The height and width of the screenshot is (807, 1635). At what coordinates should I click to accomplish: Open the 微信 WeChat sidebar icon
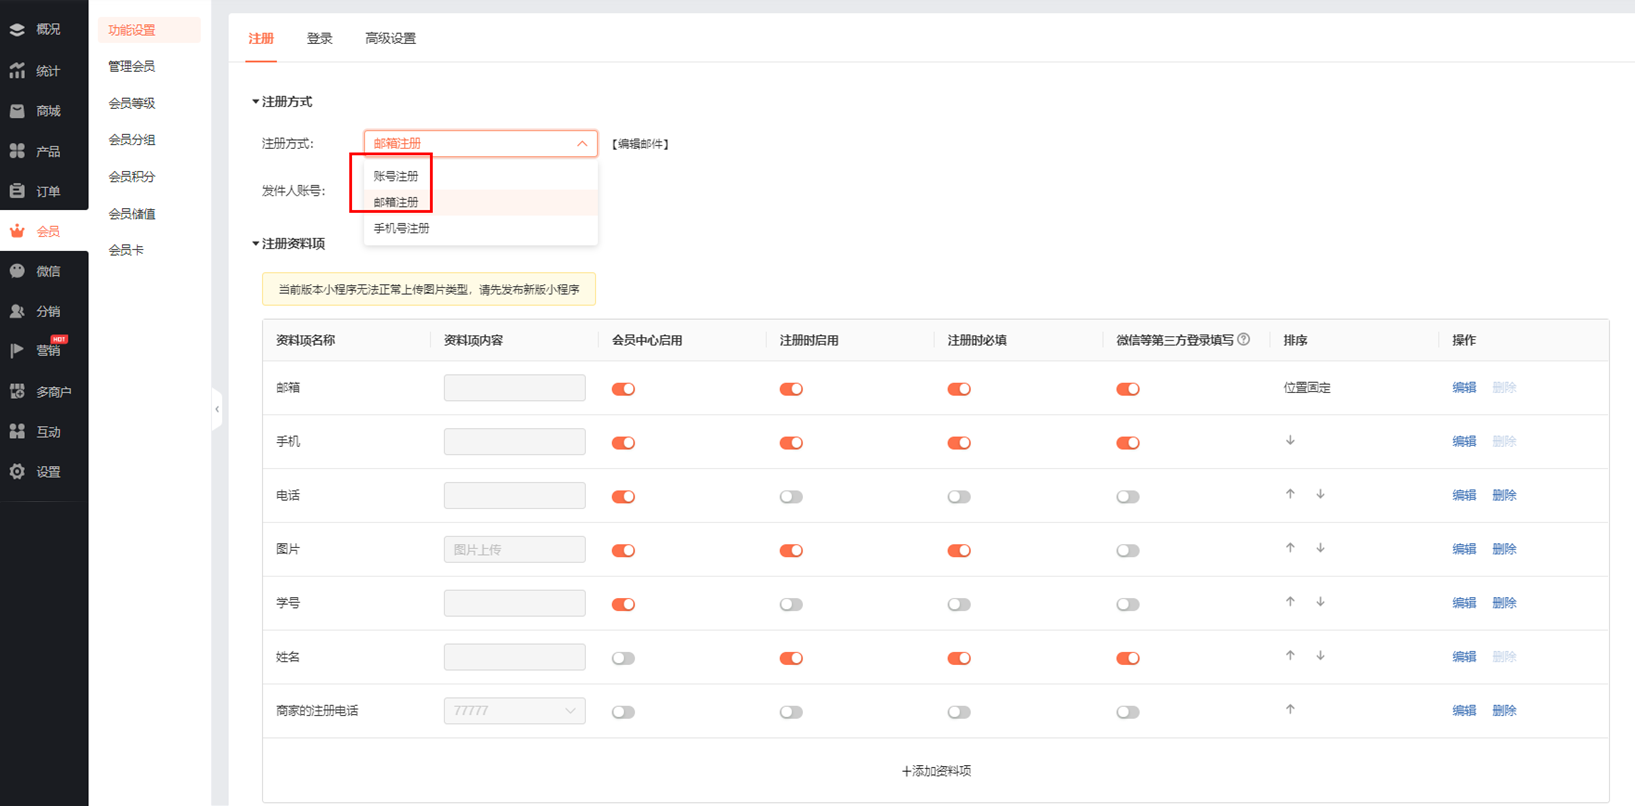pos(17,271)
